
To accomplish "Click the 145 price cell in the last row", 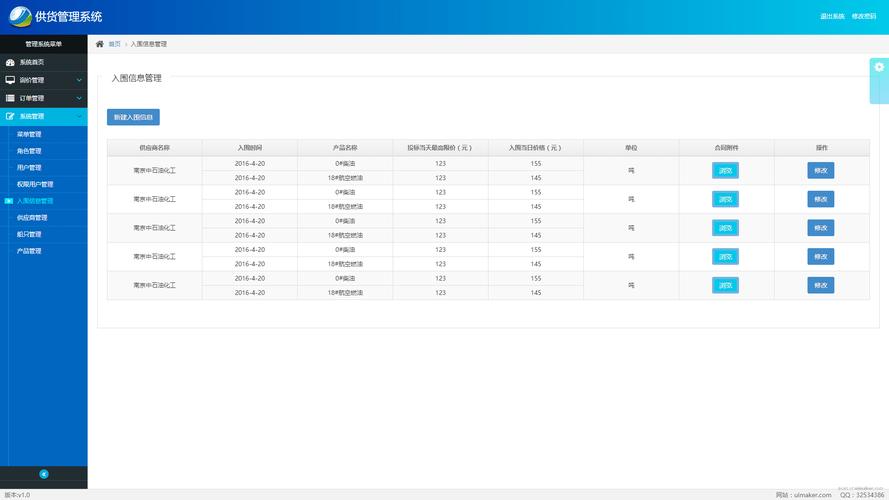I will coord(536,293).
